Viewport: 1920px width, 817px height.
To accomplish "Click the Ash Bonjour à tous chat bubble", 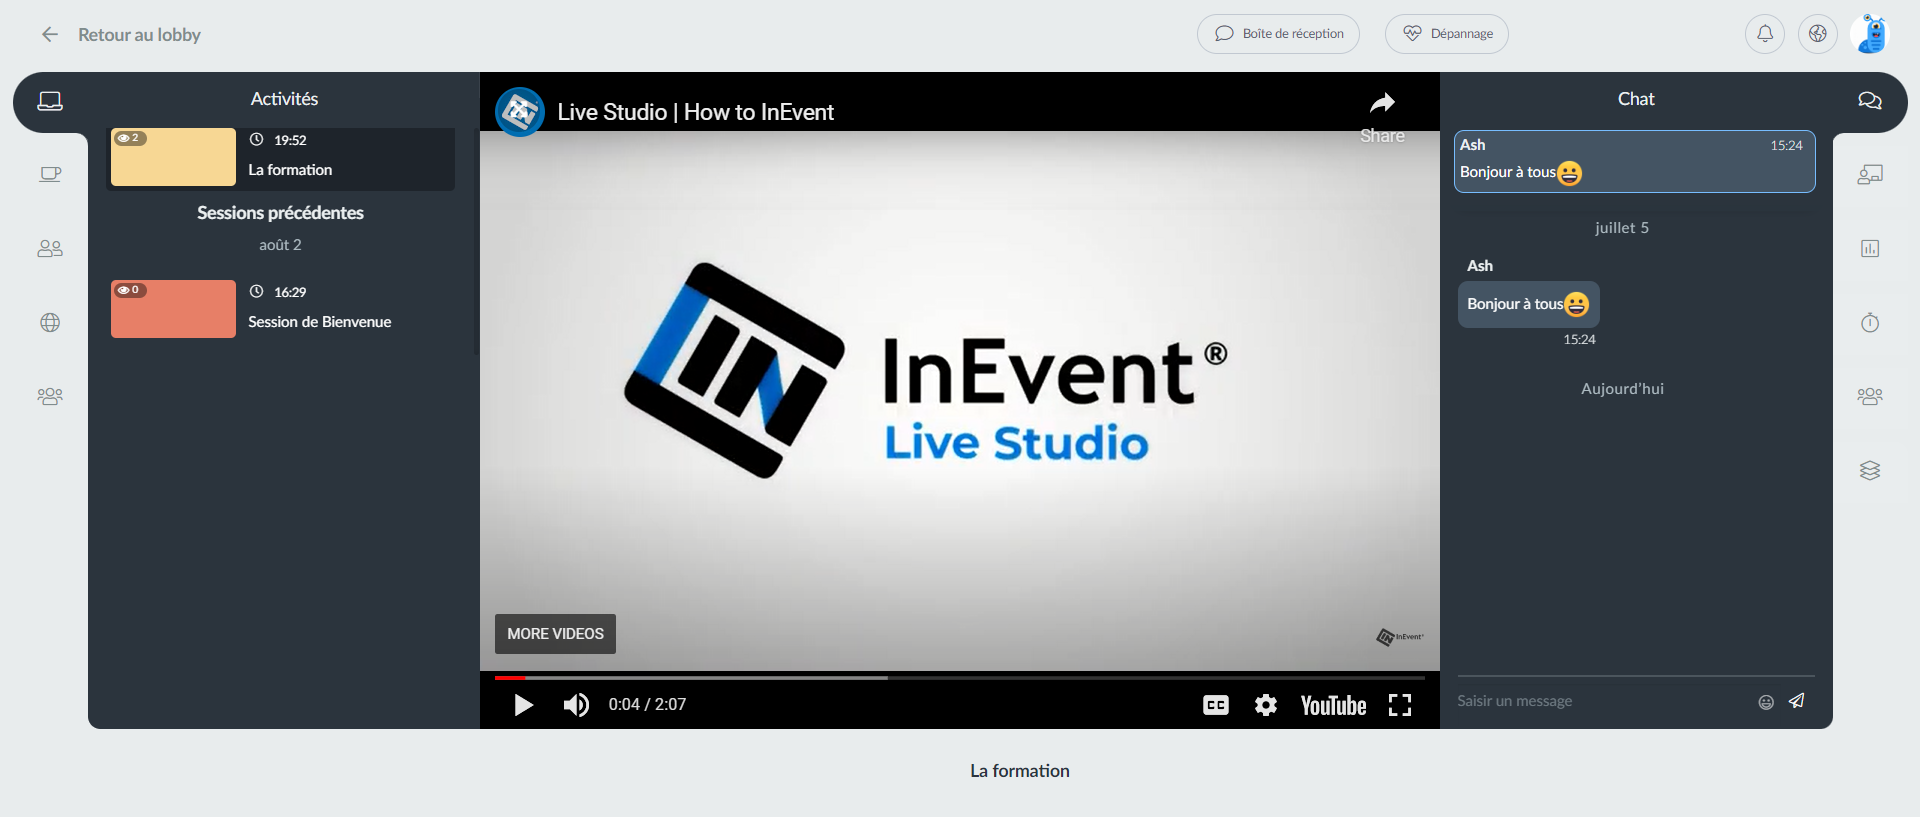I will click(x=1528, y=304).
